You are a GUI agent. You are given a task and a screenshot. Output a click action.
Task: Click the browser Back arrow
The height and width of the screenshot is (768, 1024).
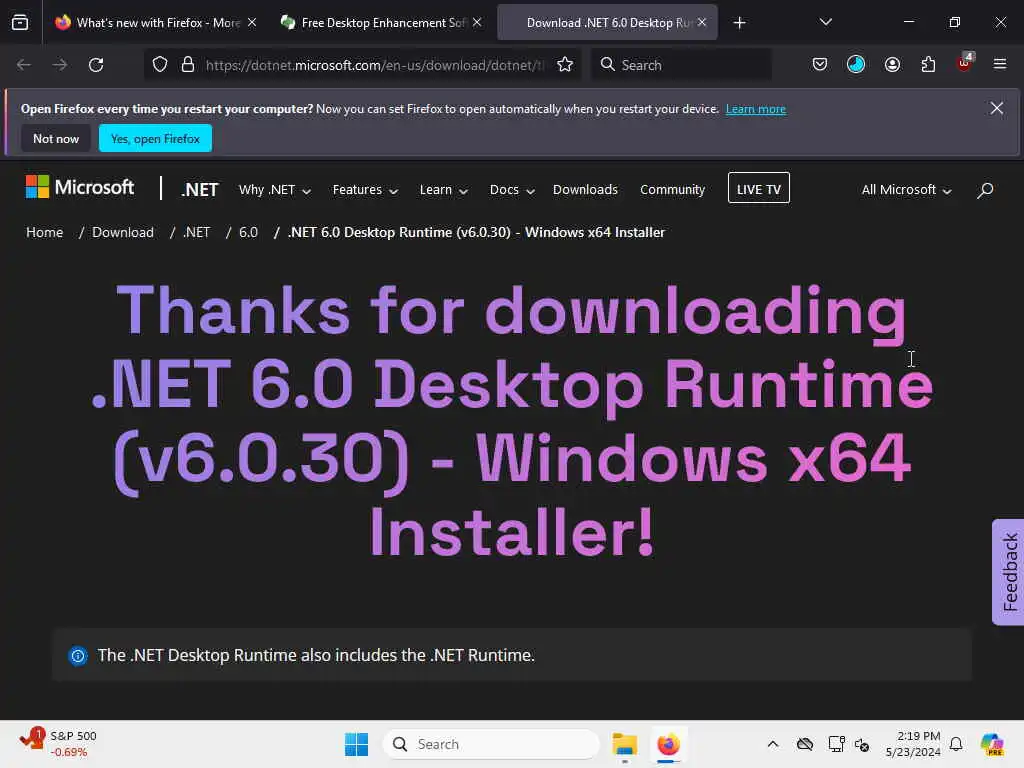tap(24, 65)
